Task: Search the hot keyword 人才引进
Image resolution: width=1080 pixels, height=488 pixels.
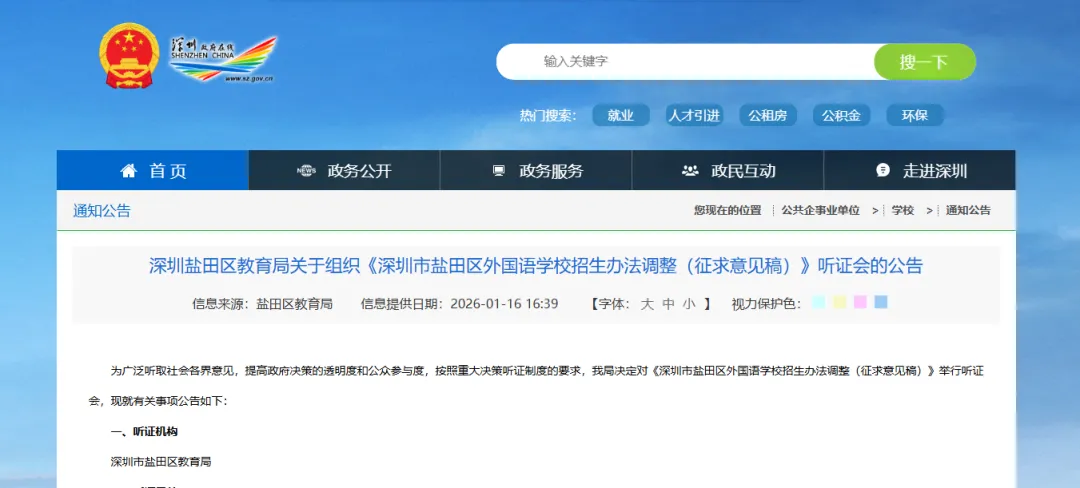Action: click(694, 116)
